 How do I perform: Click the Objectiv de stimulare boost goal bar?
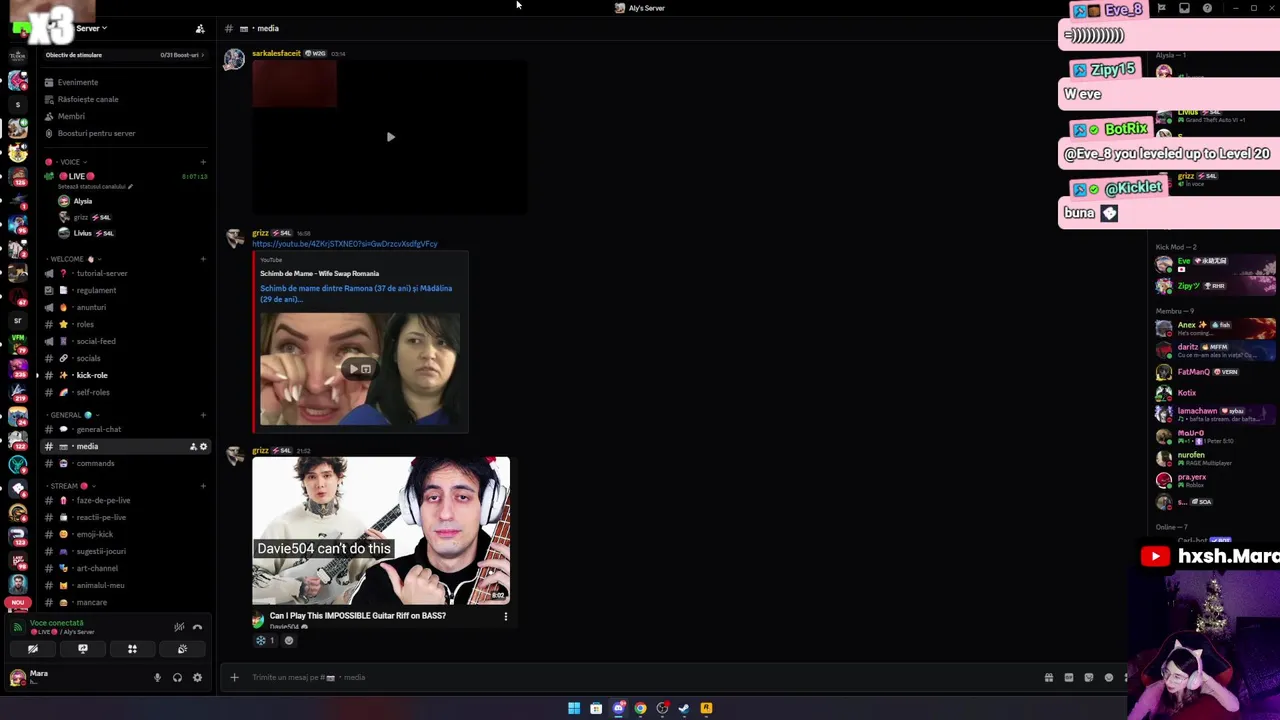point(124,55)
